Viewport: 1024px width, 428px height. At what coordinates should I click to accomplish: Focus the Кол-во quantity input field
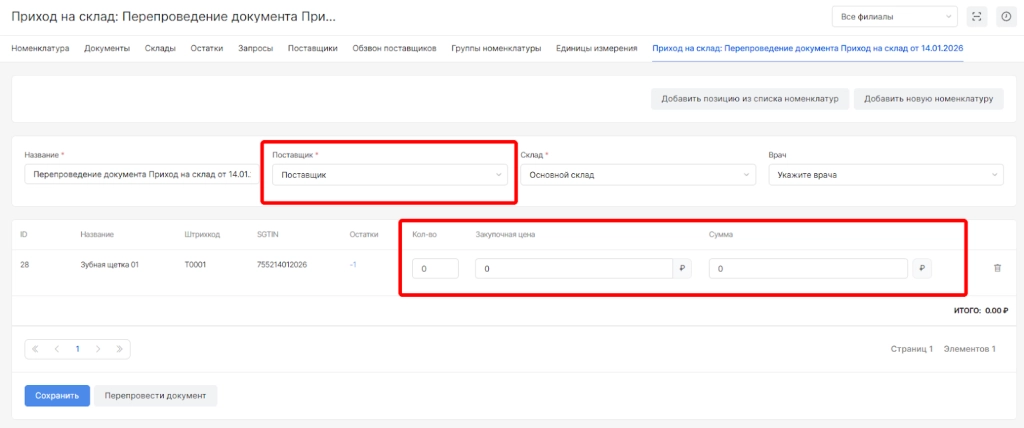pos(435,268)
